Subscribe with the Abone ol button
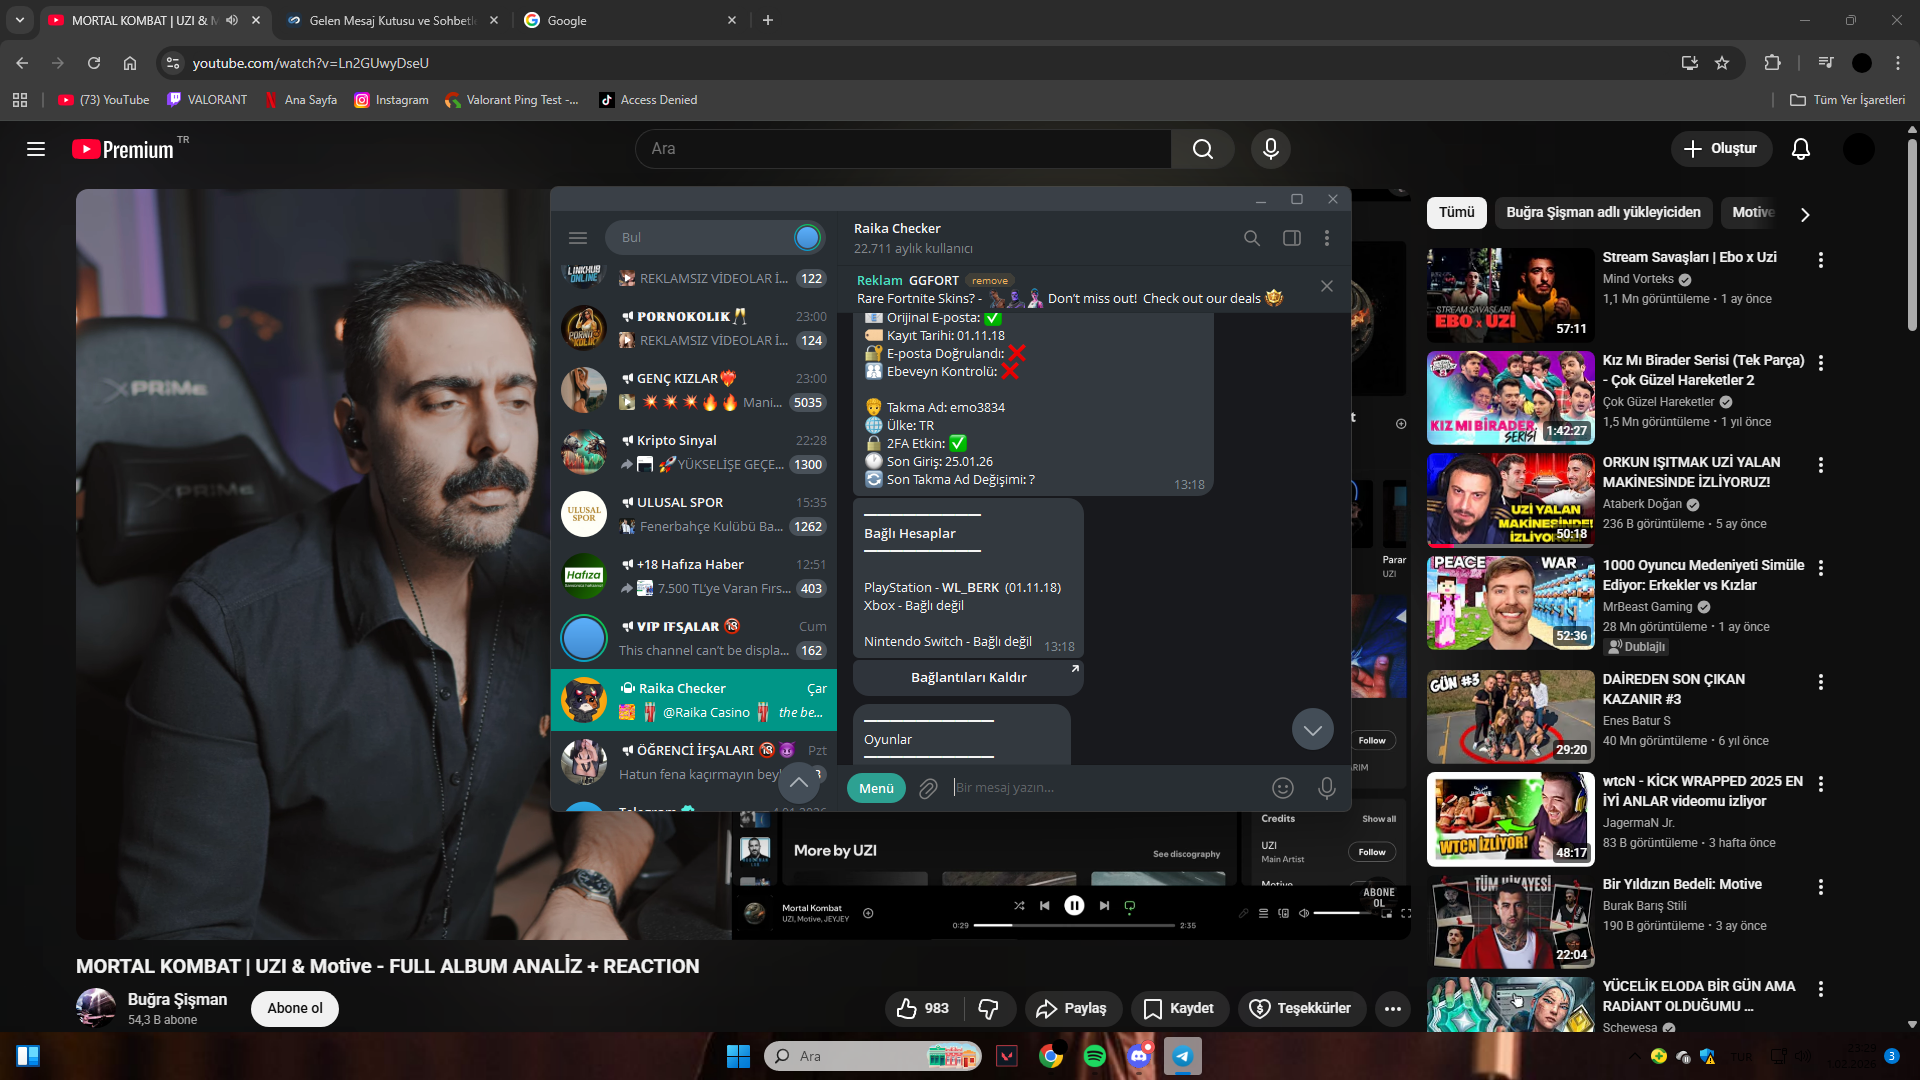The width and height of the screenshot is (1920, 1080). tap(295, 1009)
